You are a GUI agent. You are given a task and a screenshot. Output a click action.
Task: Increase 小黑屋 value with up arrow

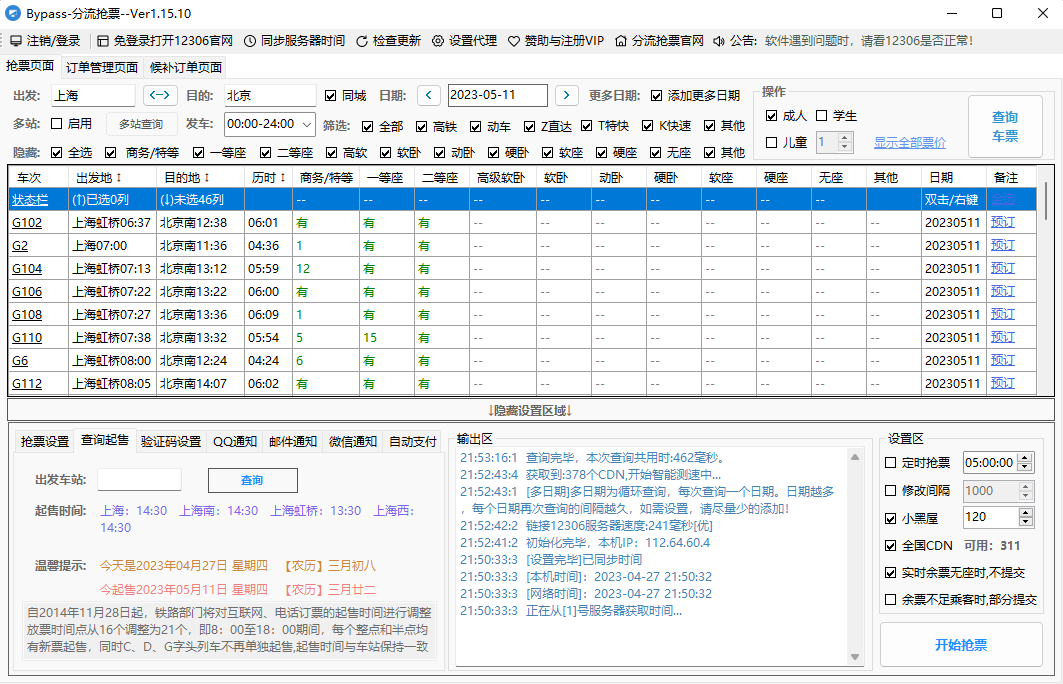click(x=1026, y=513)
